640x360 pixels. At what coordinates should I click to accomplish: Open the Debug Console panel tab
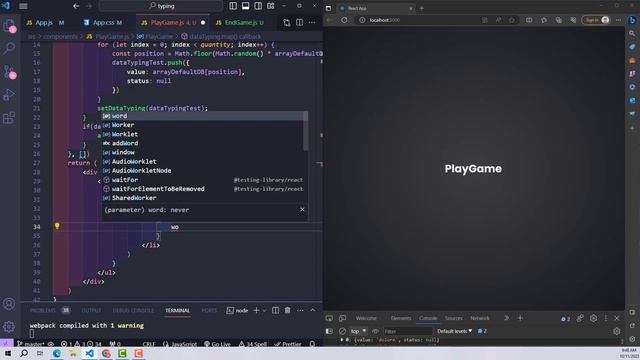133,311
